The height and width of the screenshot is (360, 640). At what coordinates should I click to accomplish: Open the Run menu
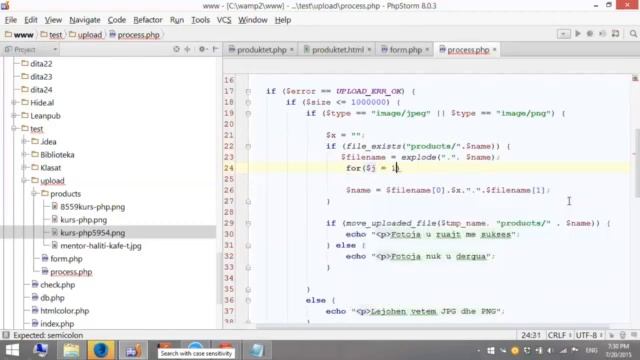pos(177,20)
